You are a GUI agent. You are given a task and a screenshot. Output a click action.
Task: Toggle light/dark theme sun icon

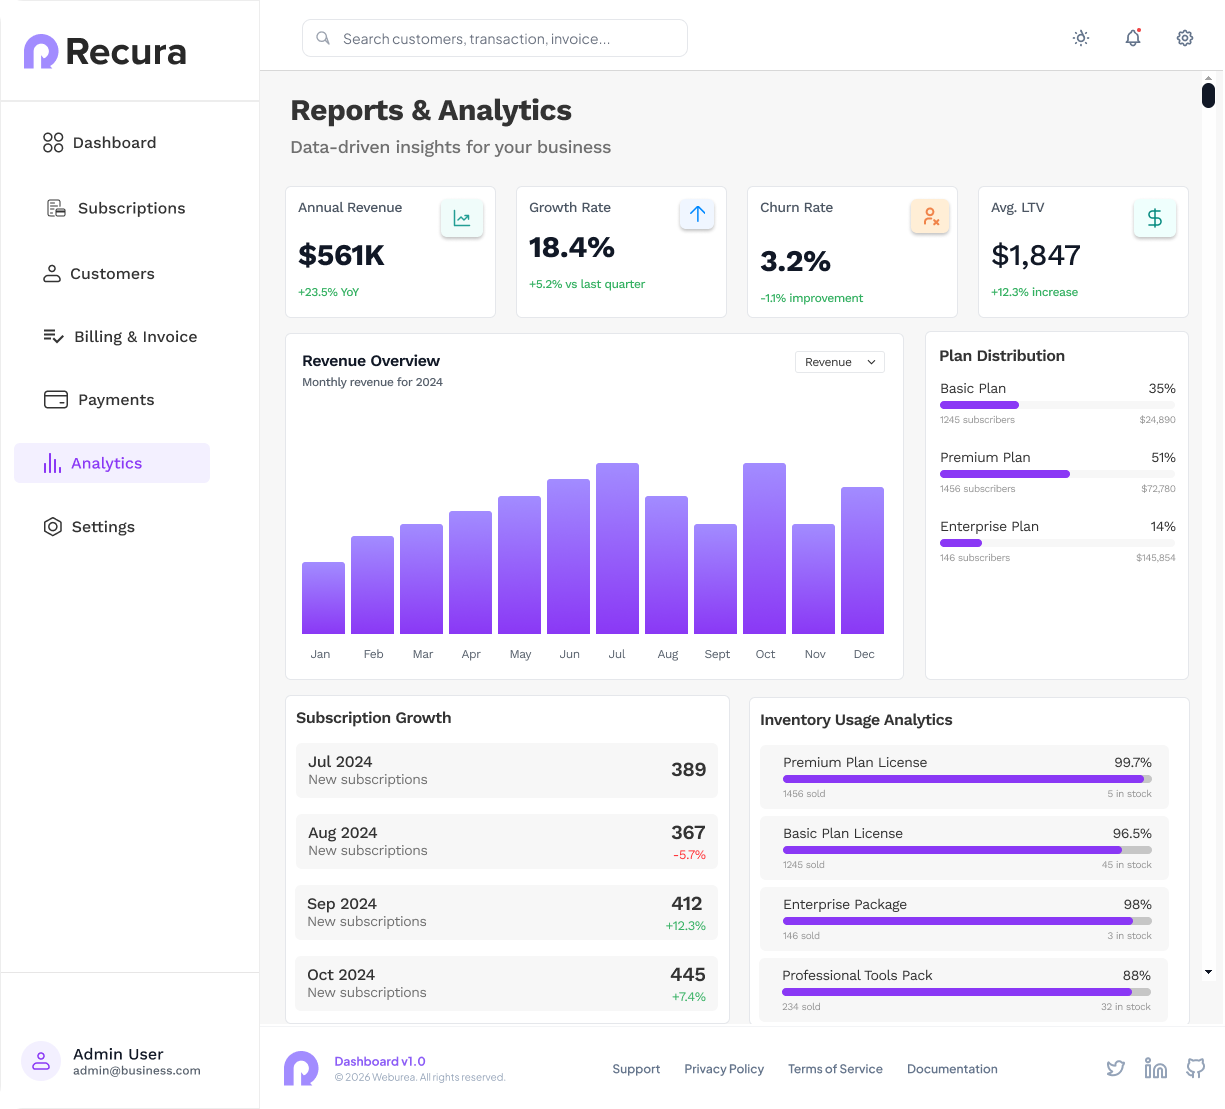1081,38
